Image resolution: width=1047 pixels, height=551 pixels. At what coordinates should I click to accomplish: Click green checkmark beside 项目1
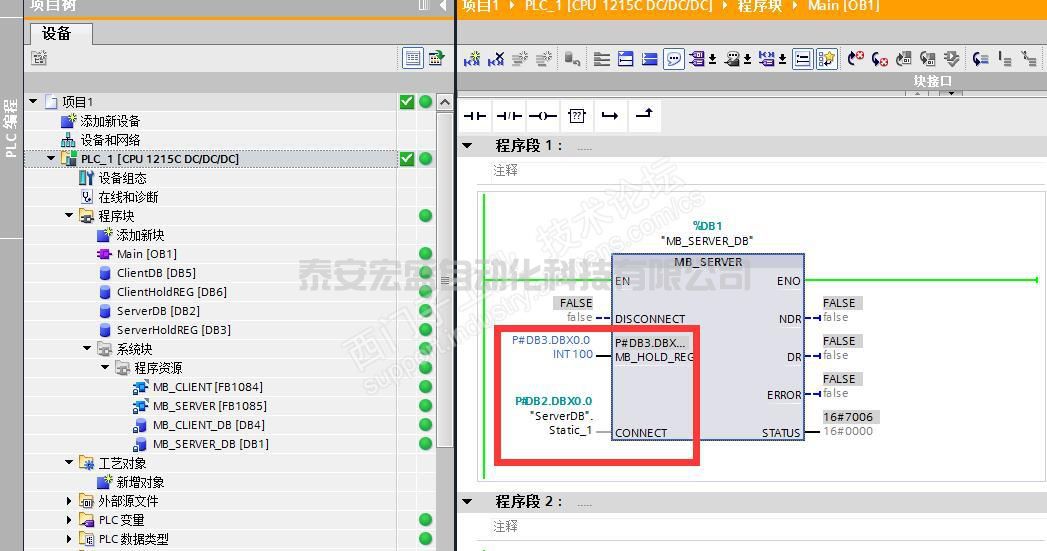click(407, 102)
